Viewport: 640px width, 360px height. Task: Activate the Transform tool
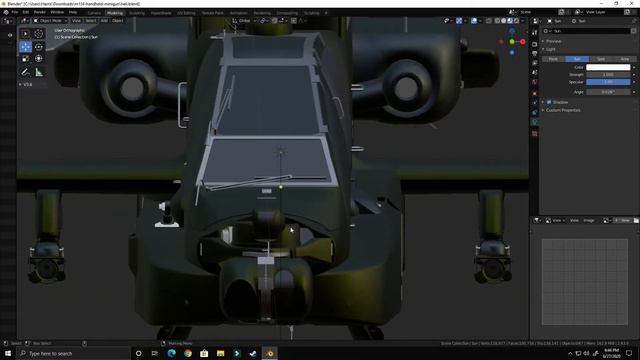click(x=39, y=59)
